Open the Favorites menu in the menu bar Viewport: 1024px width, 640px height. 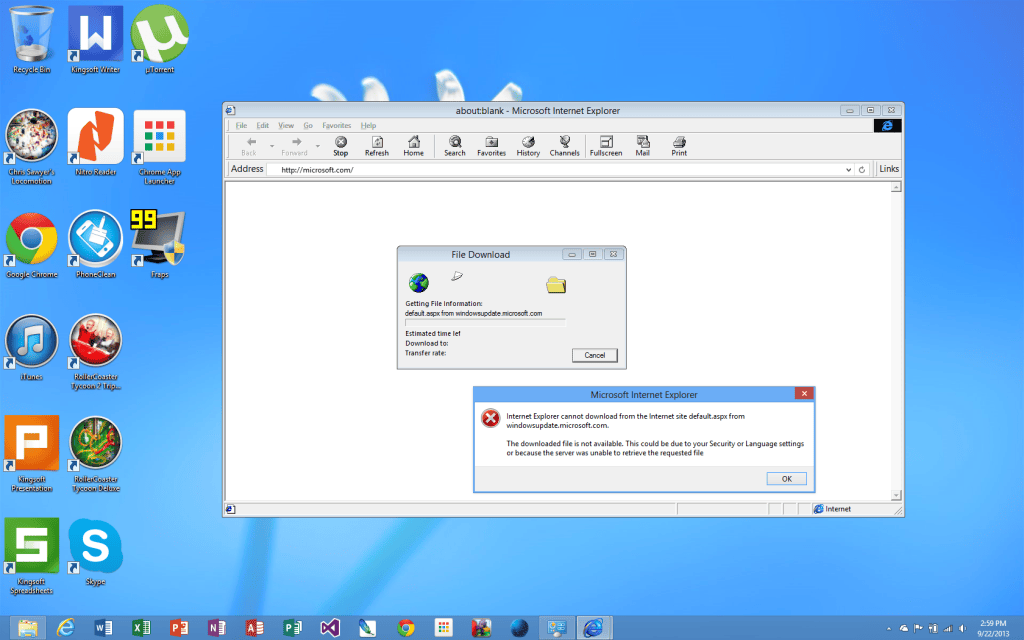tap(336, 125)
